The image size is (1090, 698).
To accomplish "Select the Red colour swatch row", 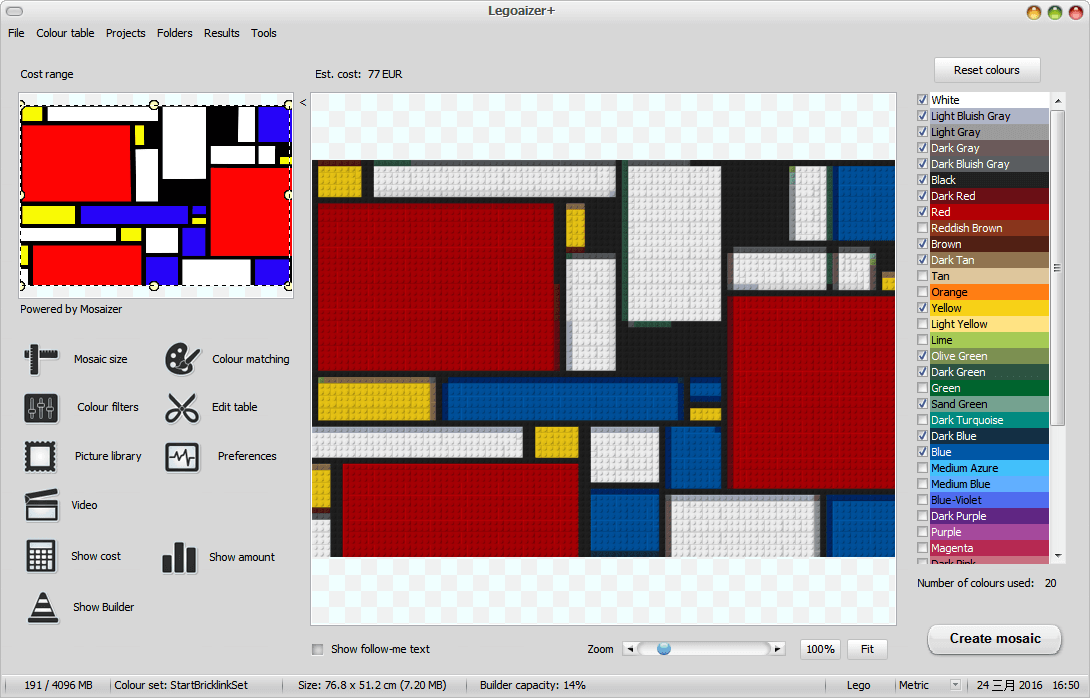I will 989,212.
